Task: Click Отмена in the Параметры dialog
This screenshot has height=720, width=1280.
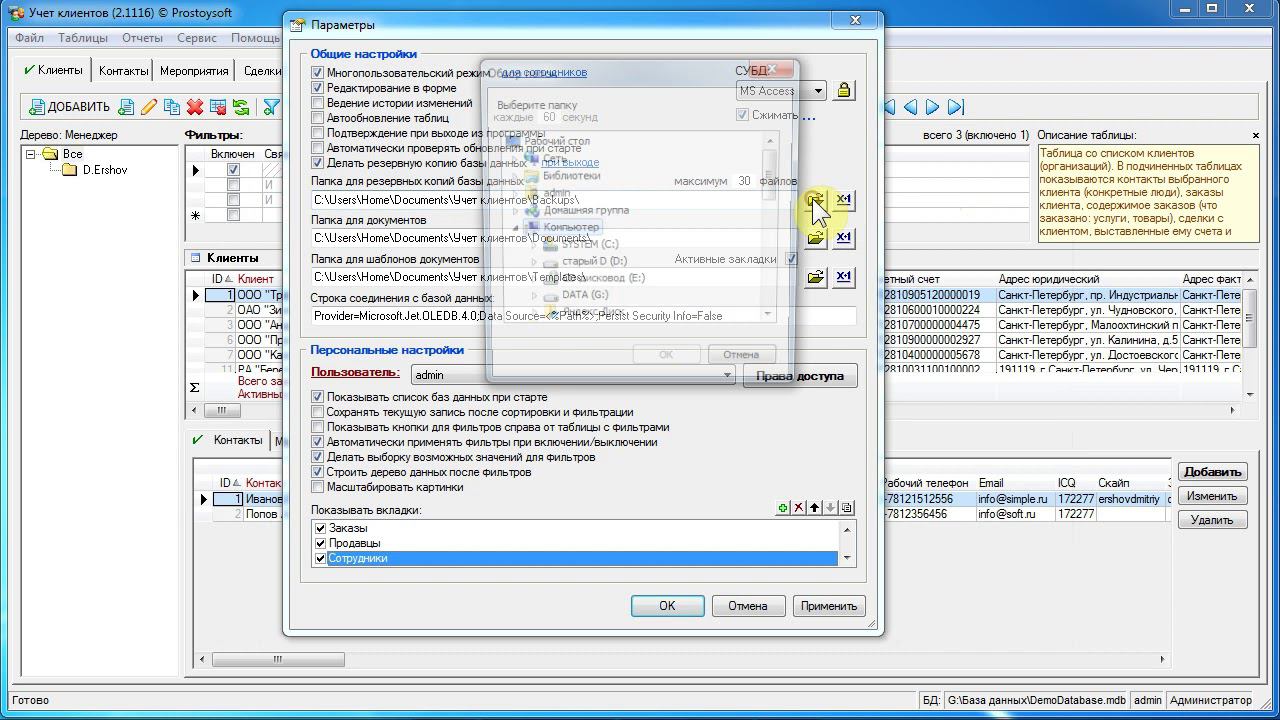Action: (x=748, y=606)
